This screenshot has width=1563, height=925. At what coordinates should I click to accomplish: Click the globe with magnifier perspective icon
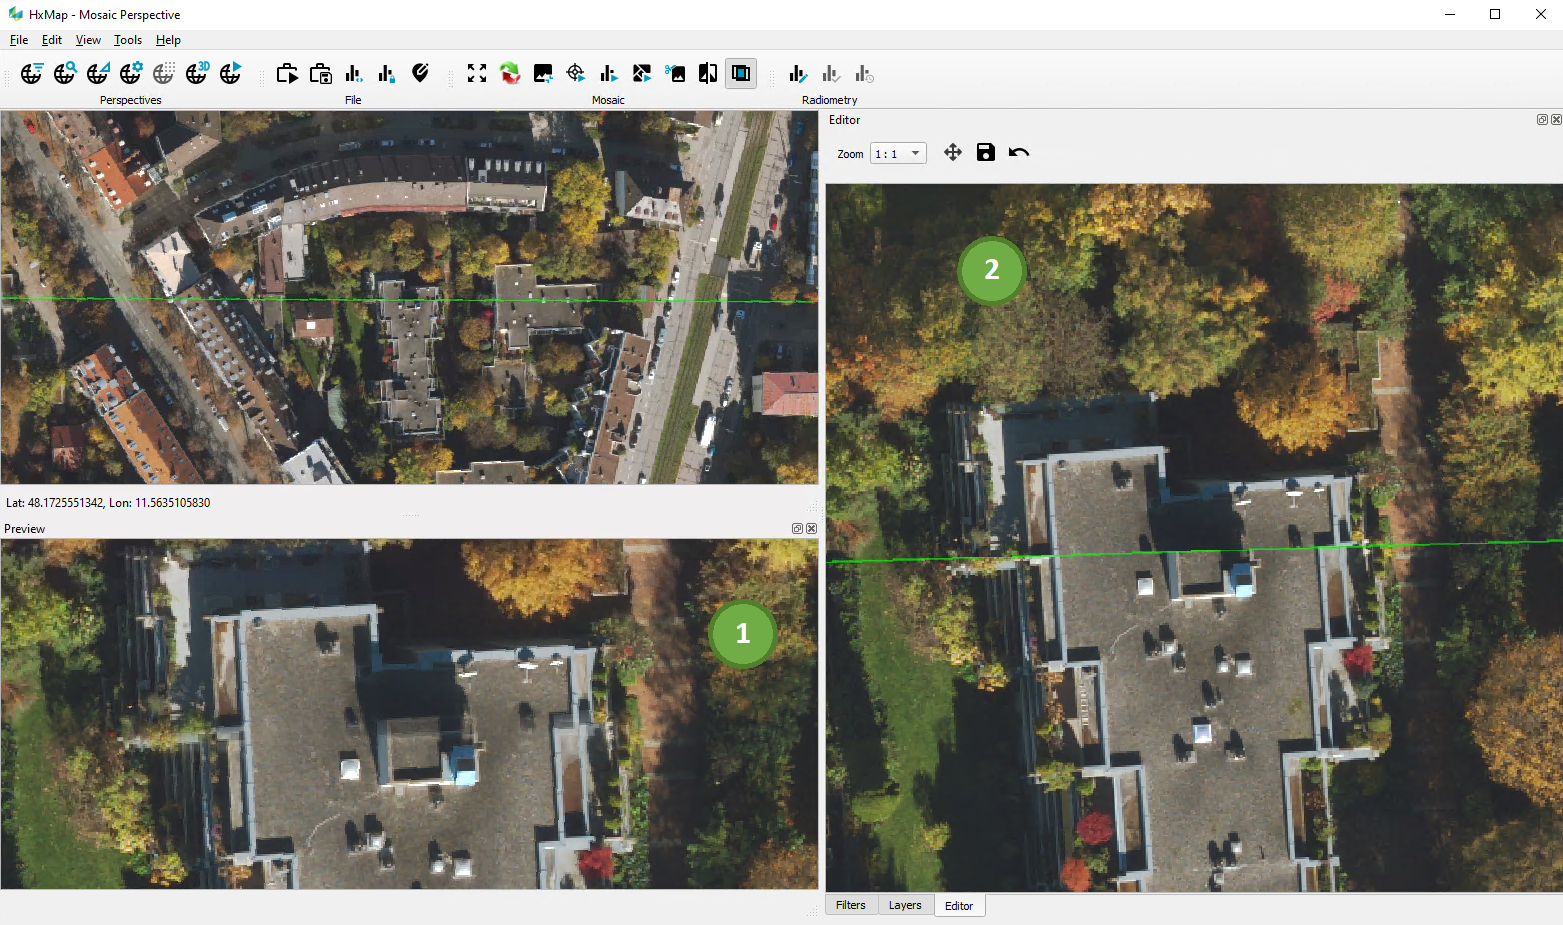click(x=65, y=73)
